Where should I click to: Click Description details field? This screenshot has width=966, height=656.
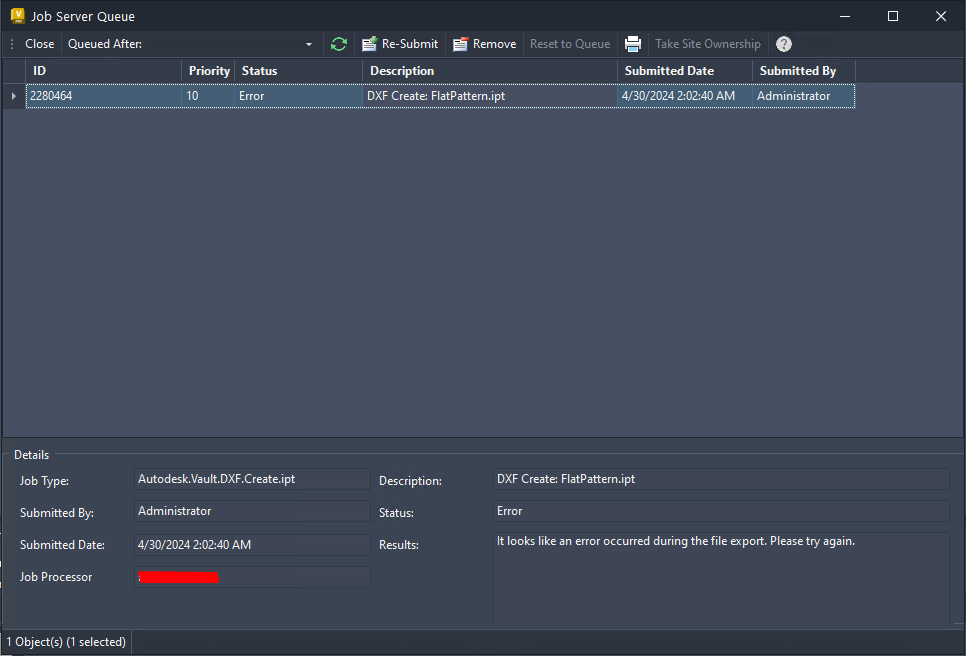point(721,479)
